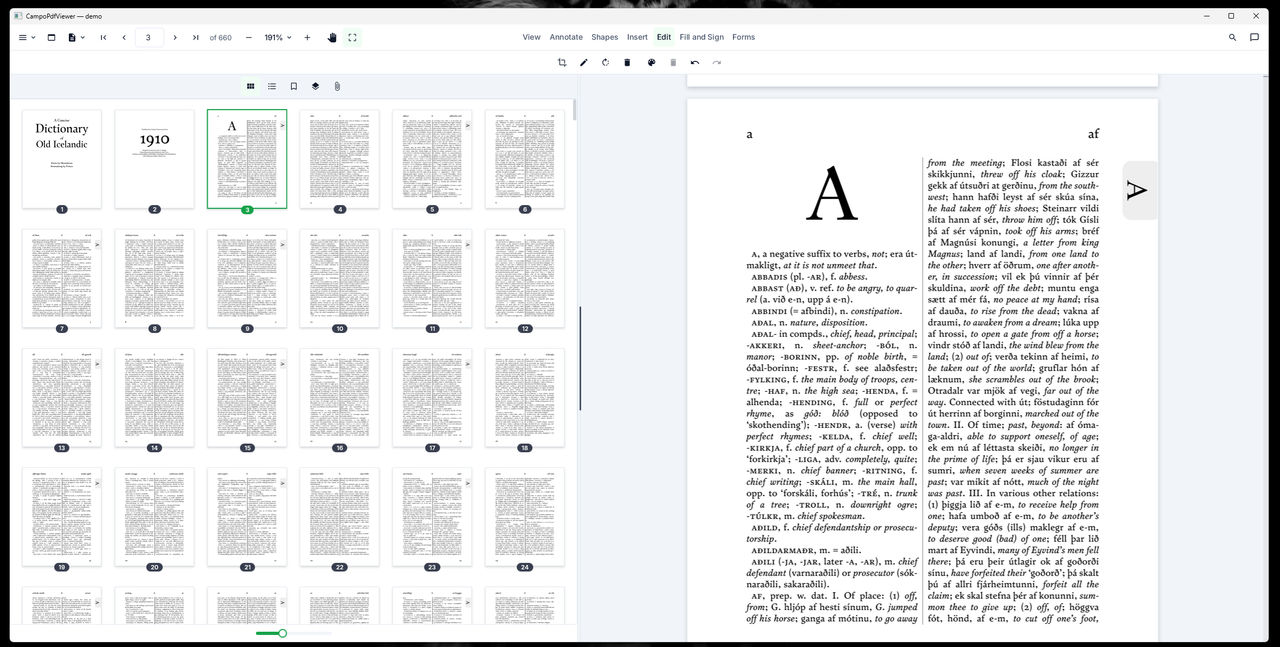1280x647 pixels.
Task: Open the 191% zoom level dropdown
Action: coord(278,37)
